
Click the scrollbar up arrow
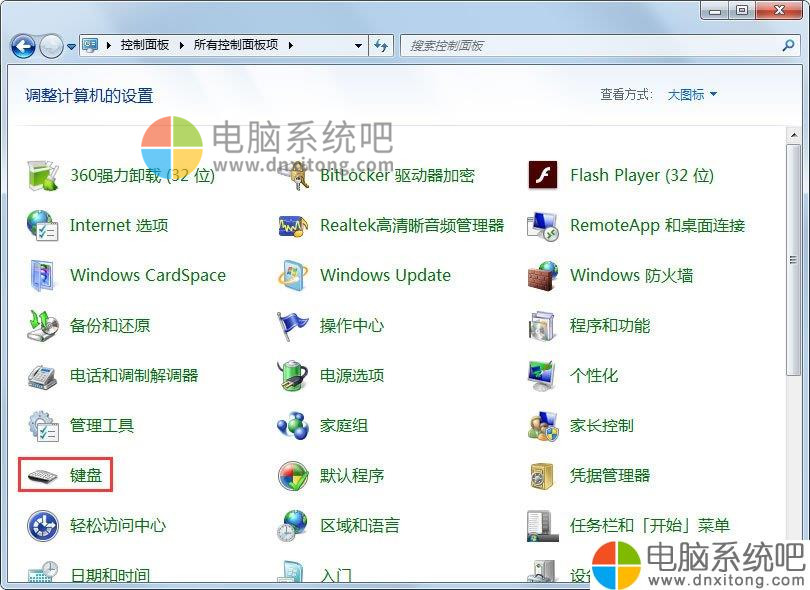click(793, 135)
